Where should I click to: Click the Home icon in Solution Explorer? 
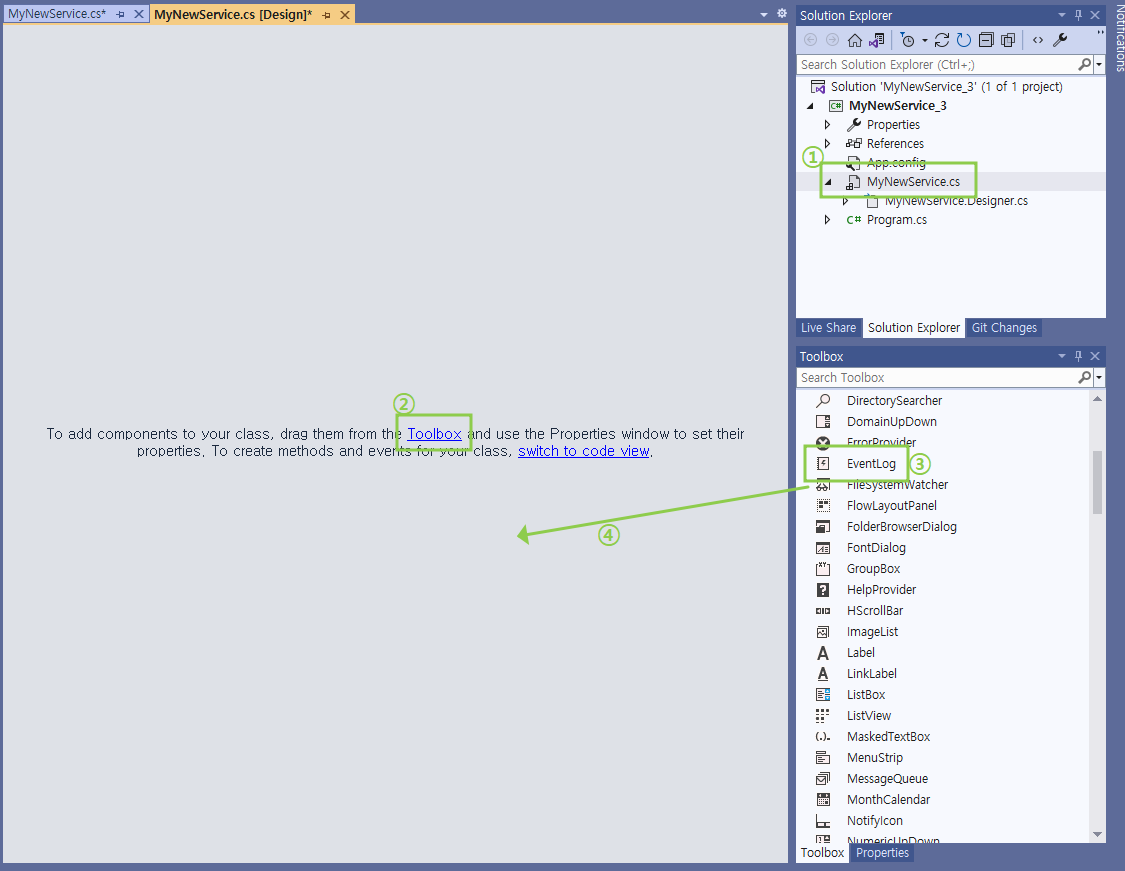click(855, 40)
